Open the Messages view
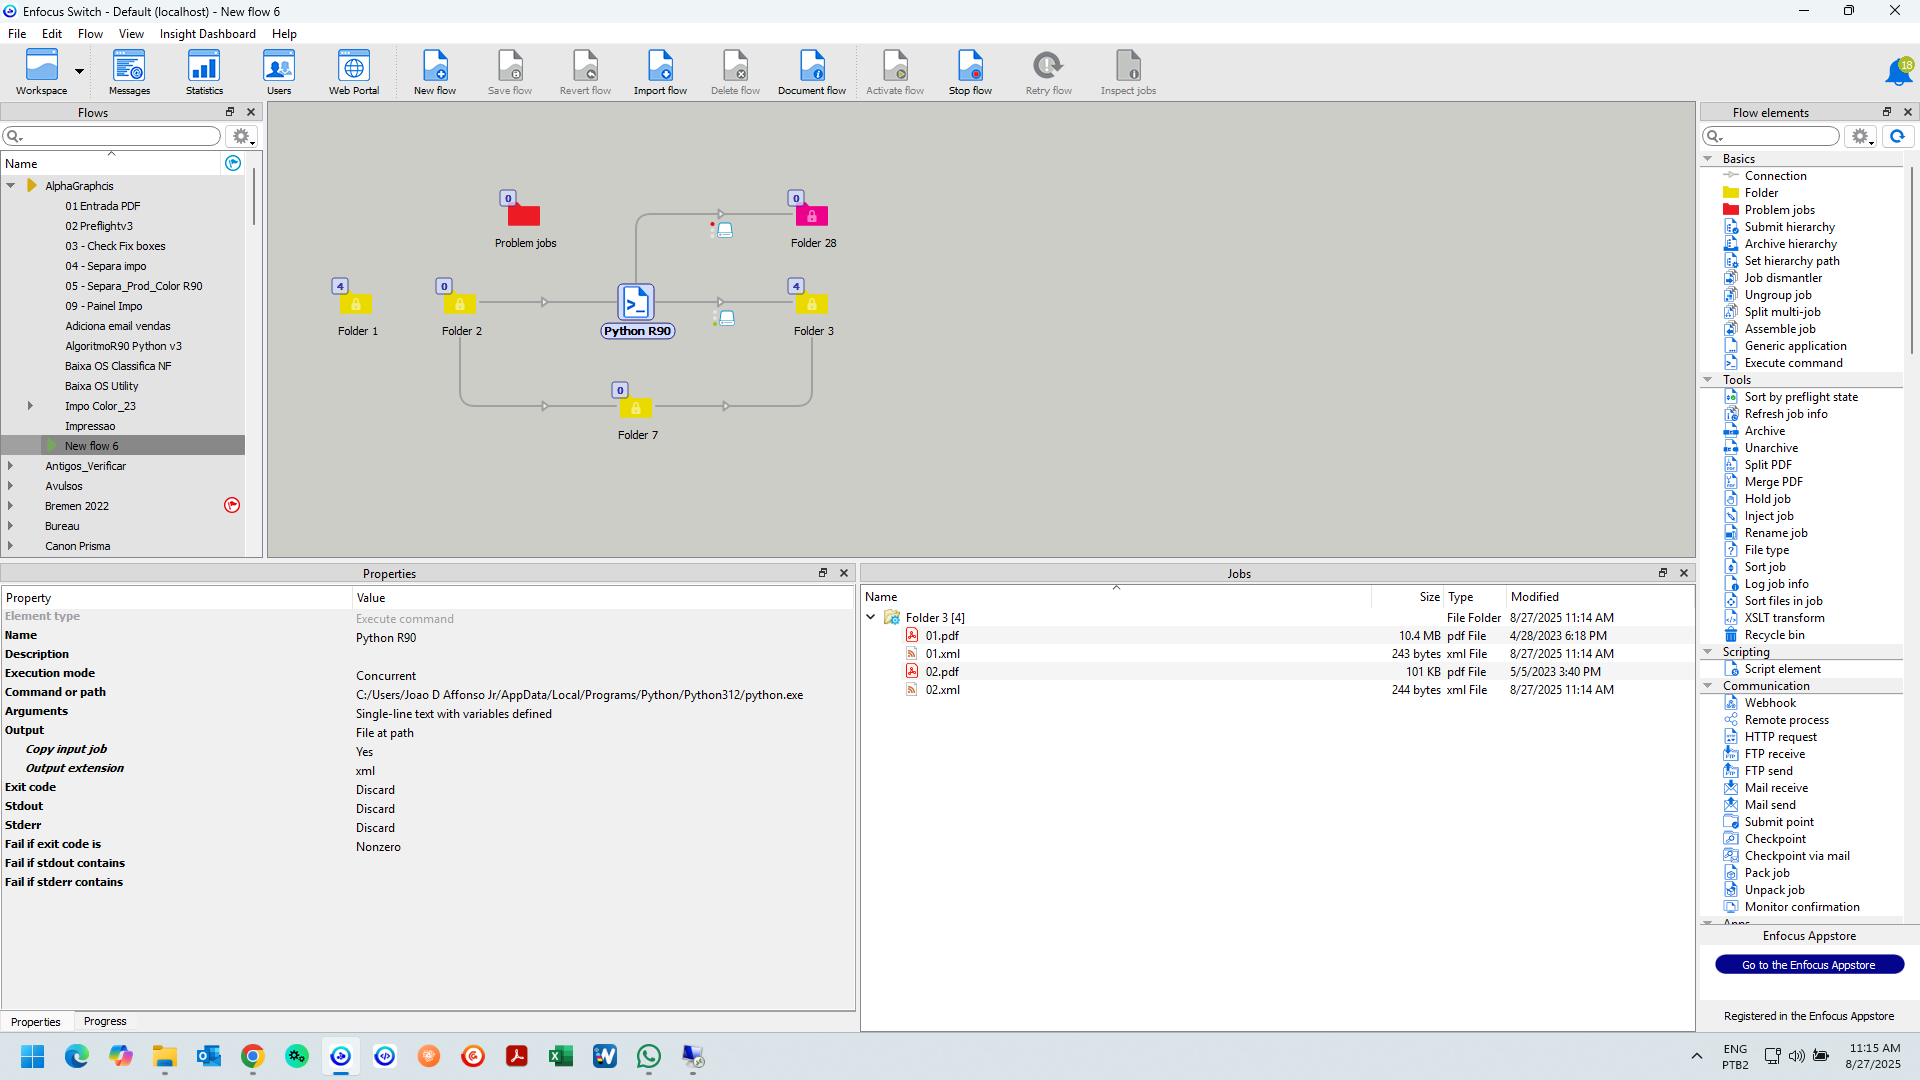This screenshot has width=1920, height=1080. (129, 72)
